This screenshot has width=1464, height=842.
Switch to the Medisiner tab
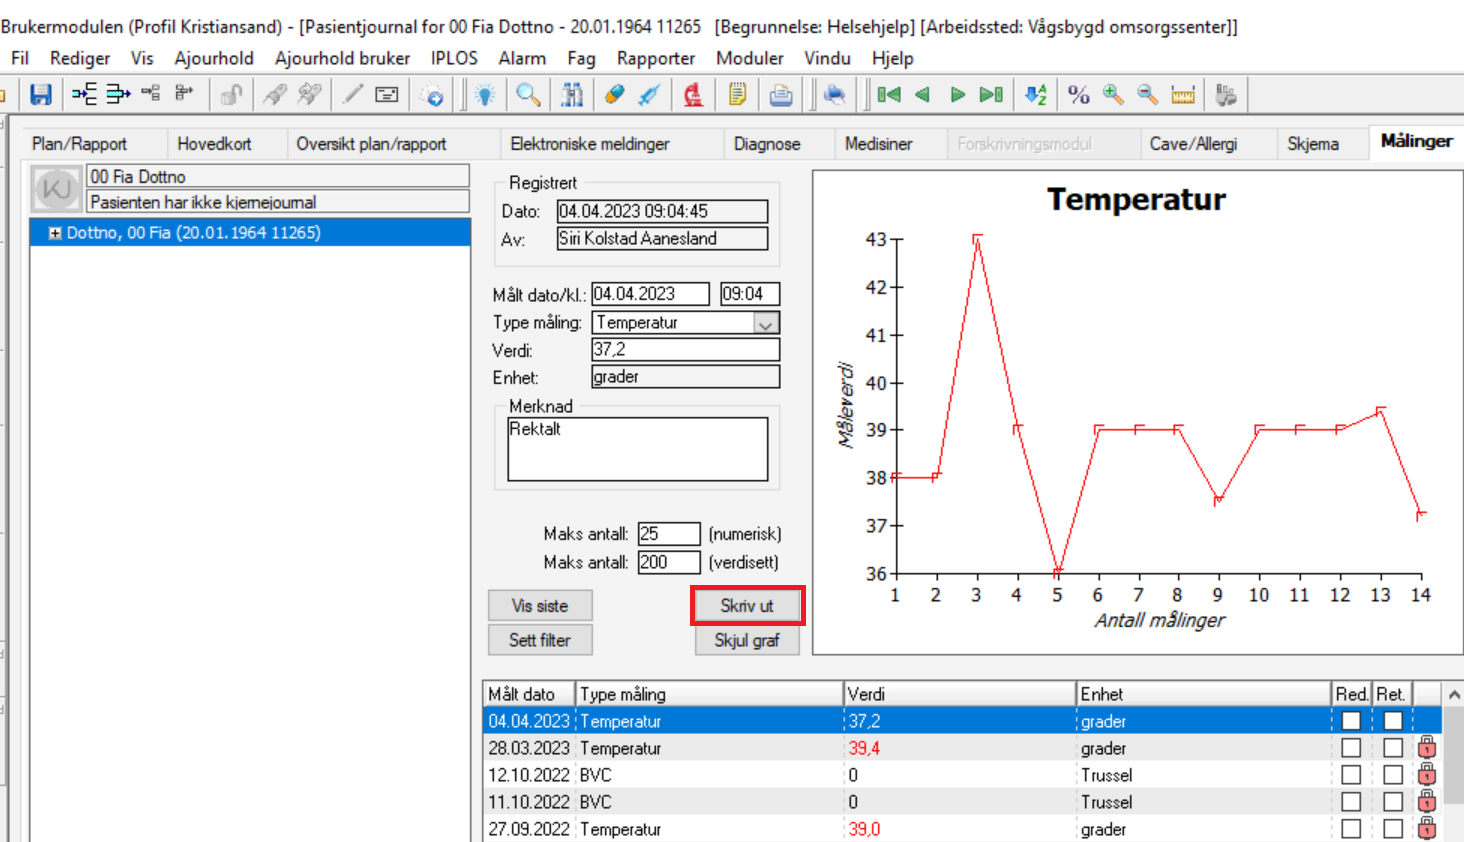[878, 144]
